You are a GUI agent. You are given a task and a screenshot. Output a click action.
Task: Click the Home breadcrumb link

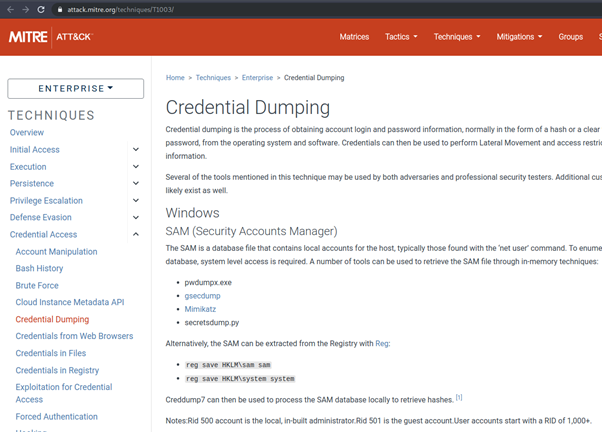pyautogui.click(x=175, y=77)
